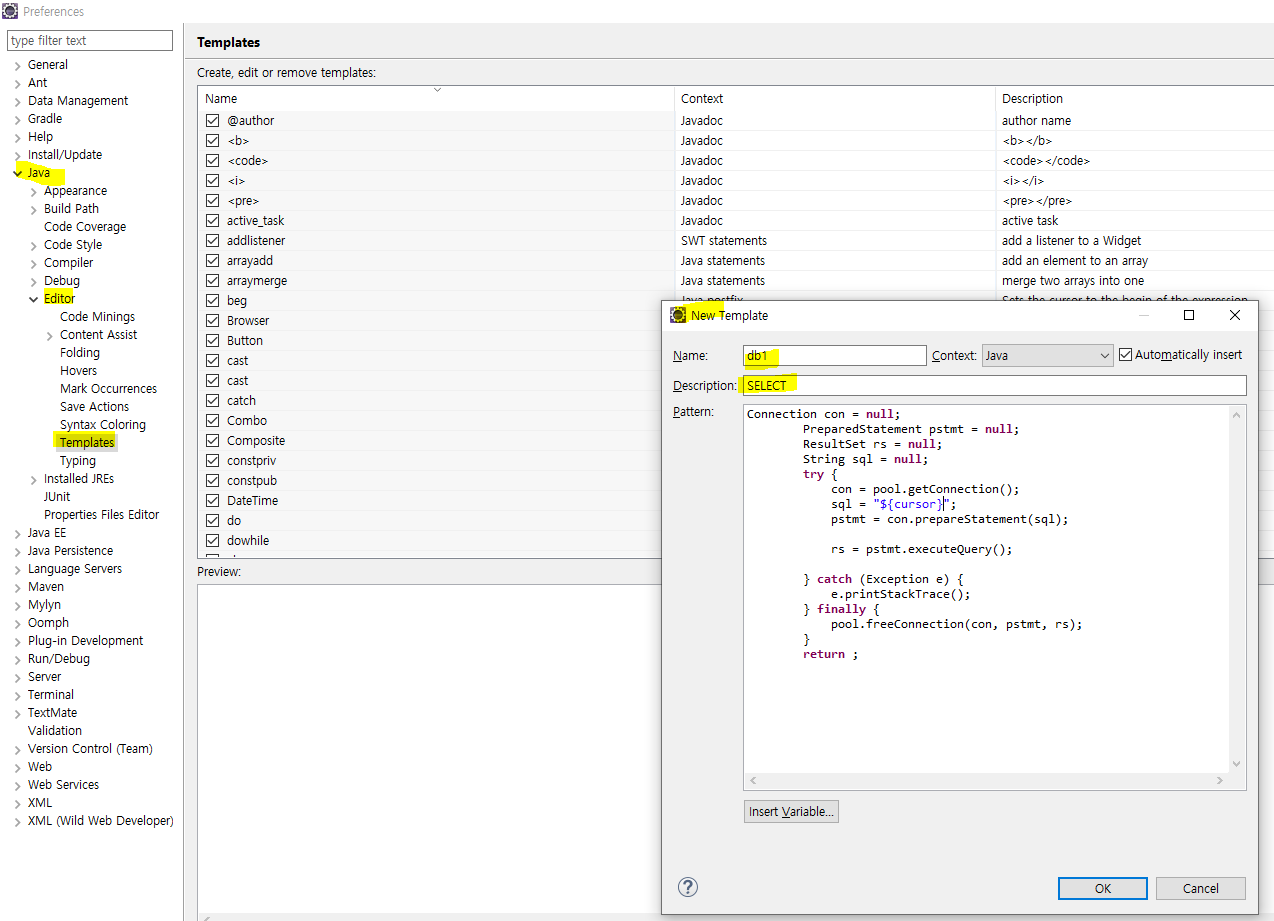Select Typing in the preferences tree
This screenshot has width=1274, height=921.
[x=77, y=461]
